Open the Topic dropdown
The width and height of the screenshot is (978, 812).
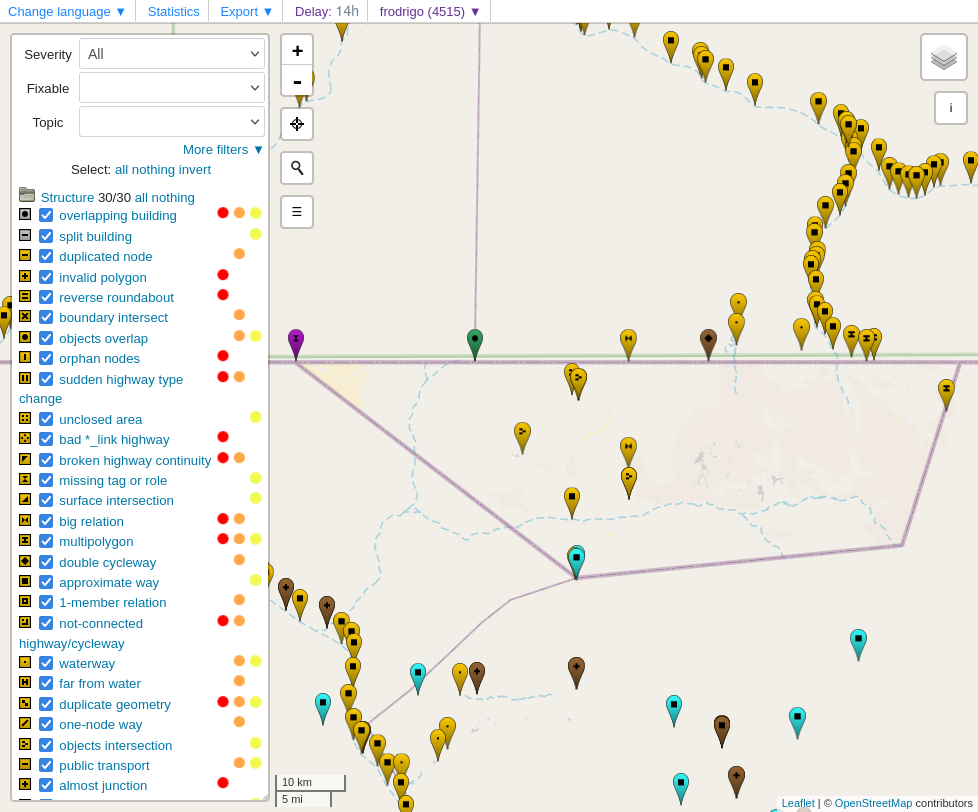tap(171, 122)
